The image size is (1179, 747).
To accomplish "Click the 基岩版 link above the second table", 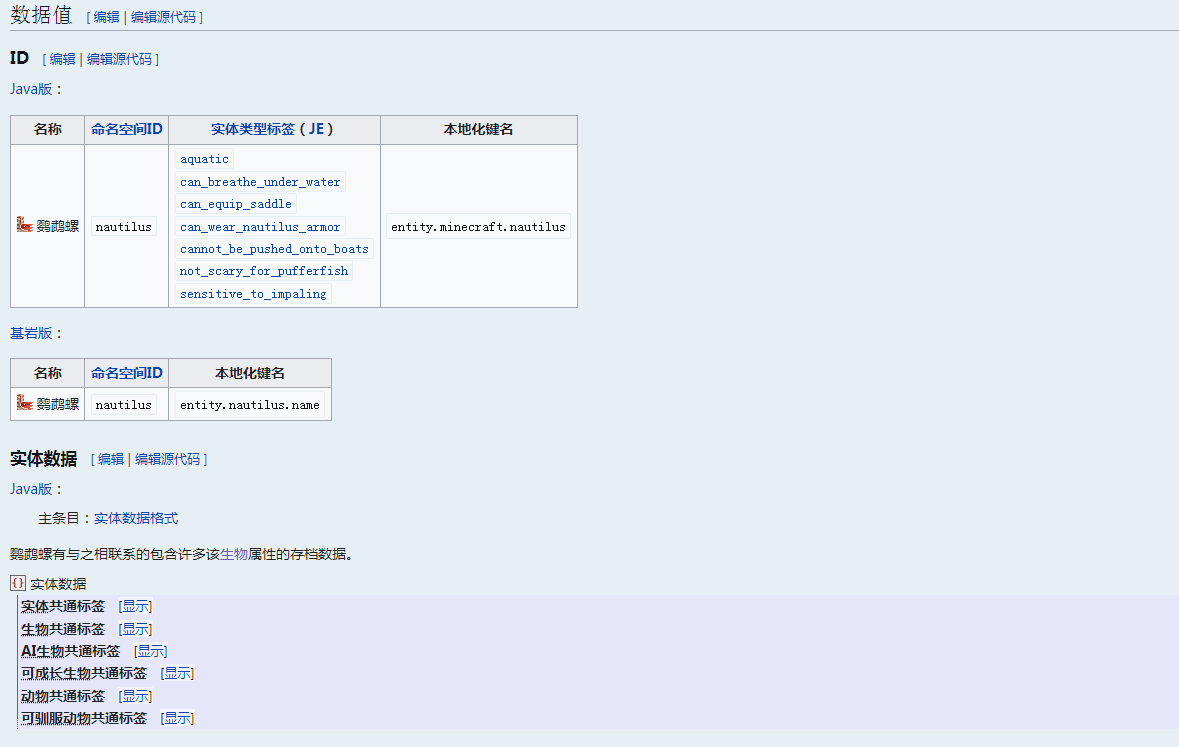I will click(25, 332).
